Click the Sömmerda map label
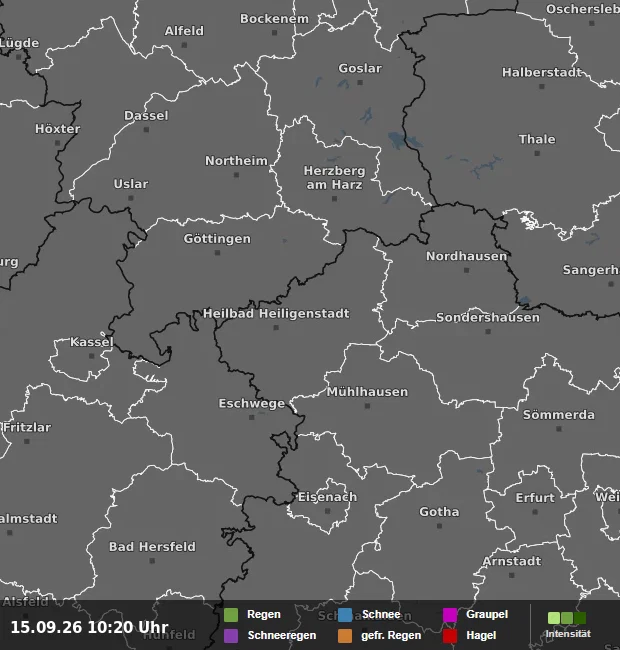Image resolution: width=620 pixels, height=650 pixels. coord(559,415)
